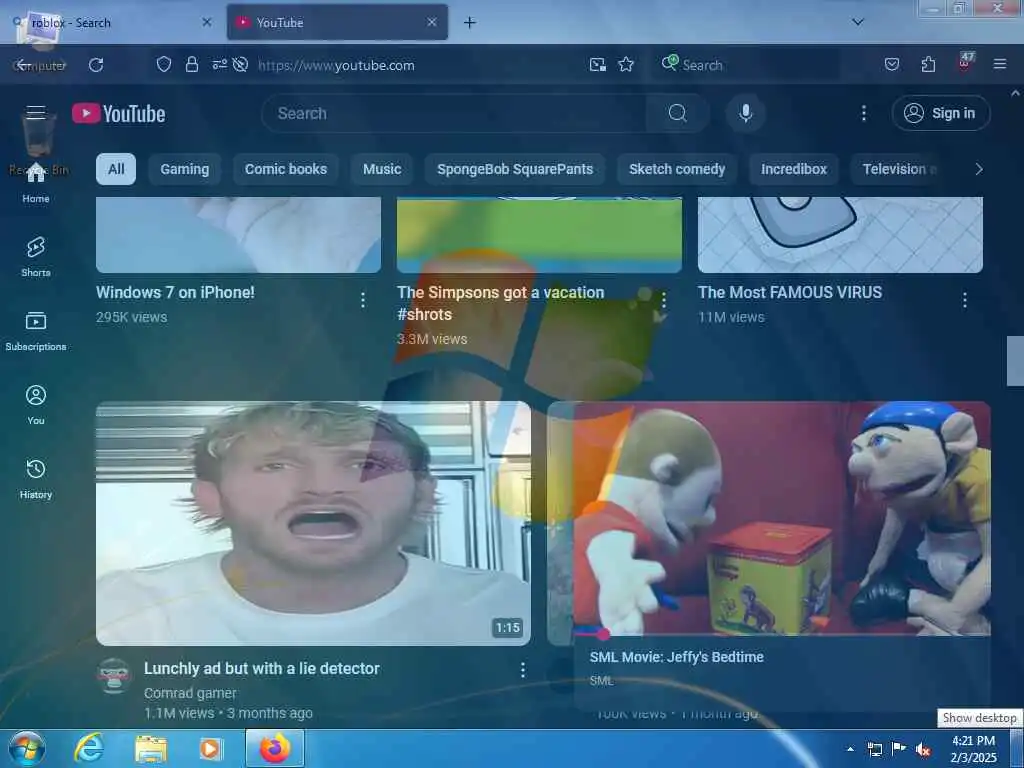List all tabs dropdown arrow
This screenshot has width=1024, height=768.
click(857, 22)
